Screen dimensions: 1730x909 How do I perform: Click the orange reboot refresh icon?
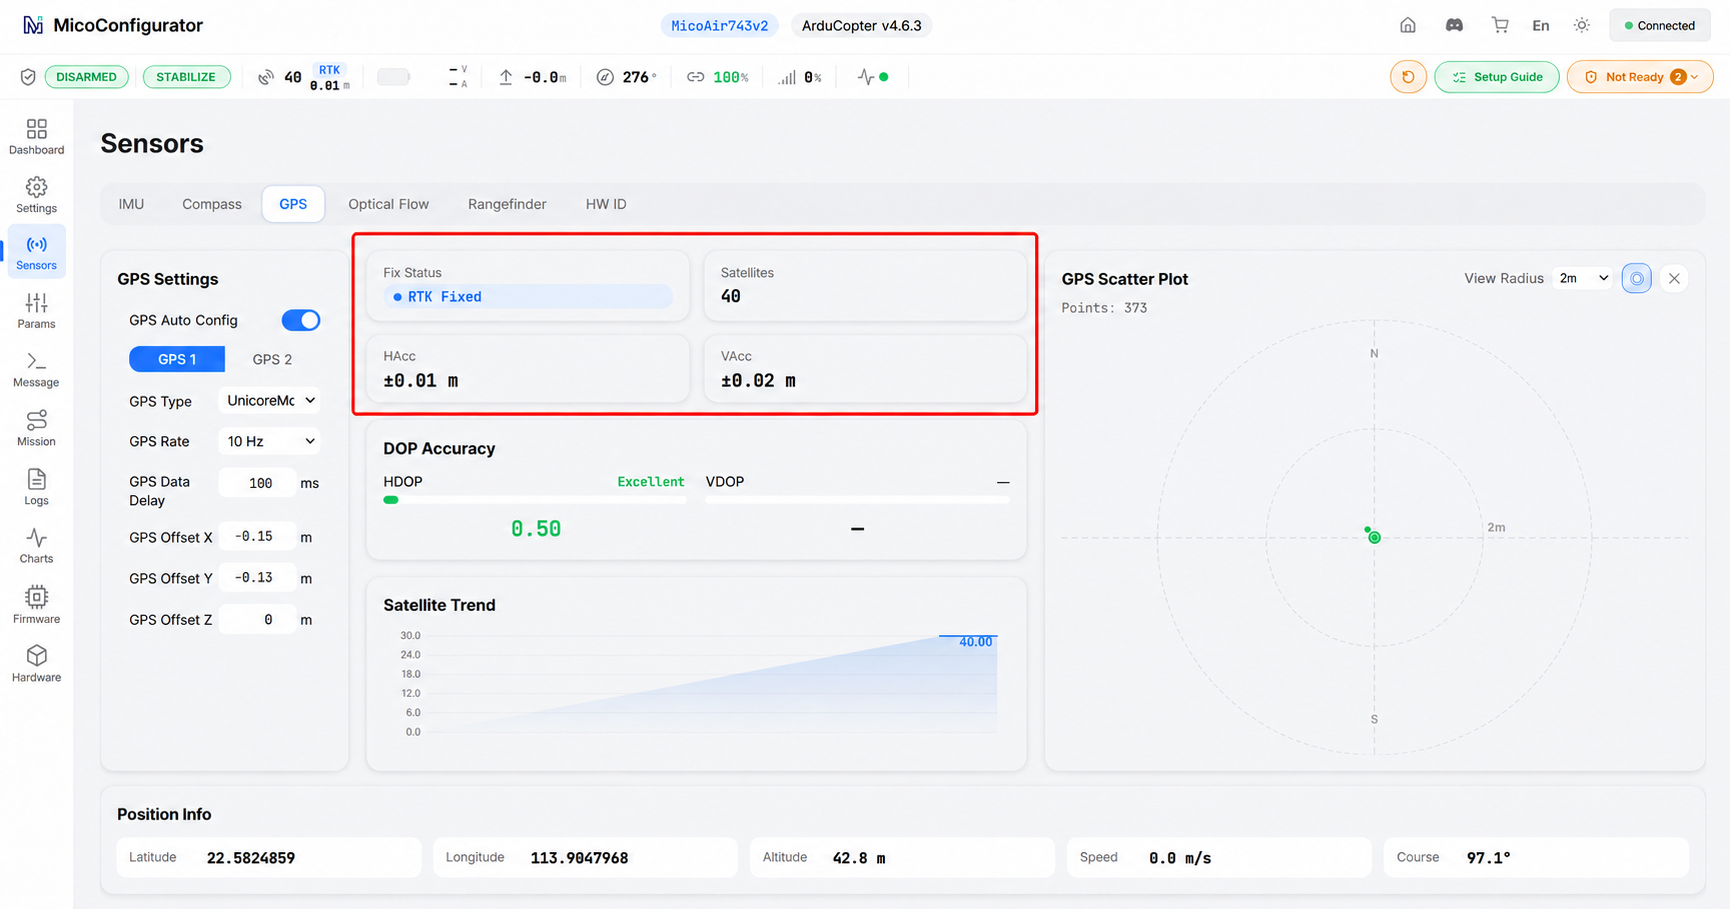point(1408,77)
